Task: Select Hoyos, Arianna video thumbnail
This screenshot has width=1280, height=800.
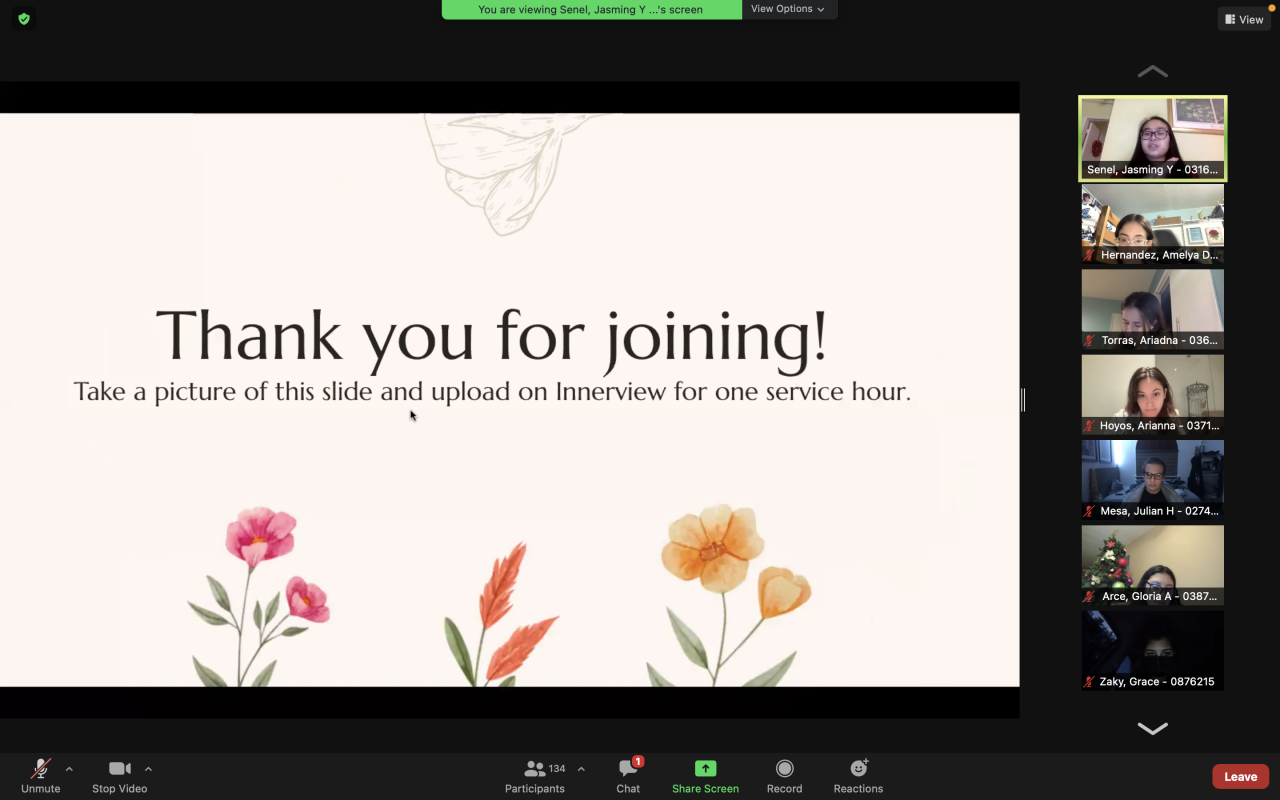Action: [x=1152, y=395]
